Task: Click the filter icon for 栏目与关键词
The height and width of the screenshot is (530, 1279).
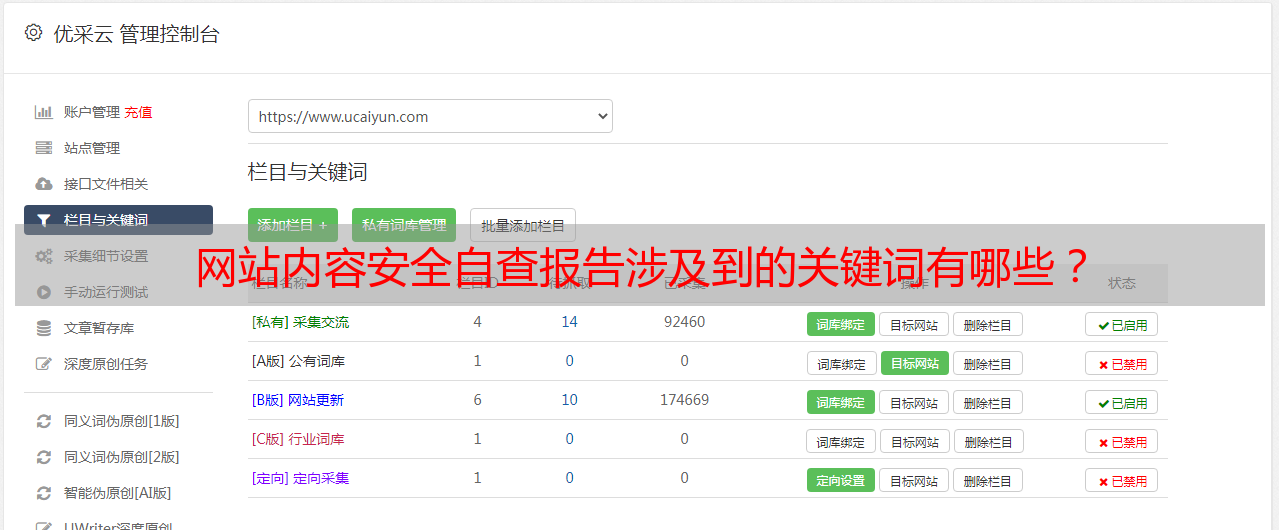Action: (44, 220)
